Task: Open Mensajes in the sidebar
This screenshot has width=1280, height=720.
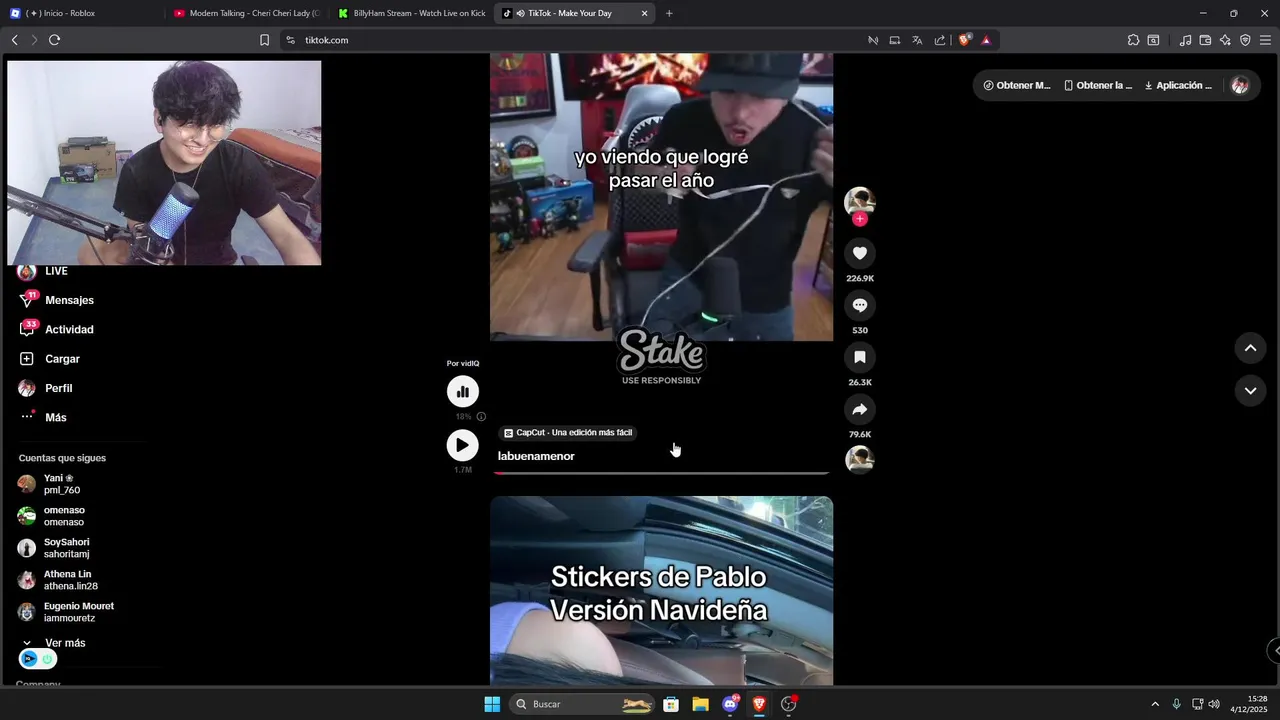Action: click(x=57, y=300)
